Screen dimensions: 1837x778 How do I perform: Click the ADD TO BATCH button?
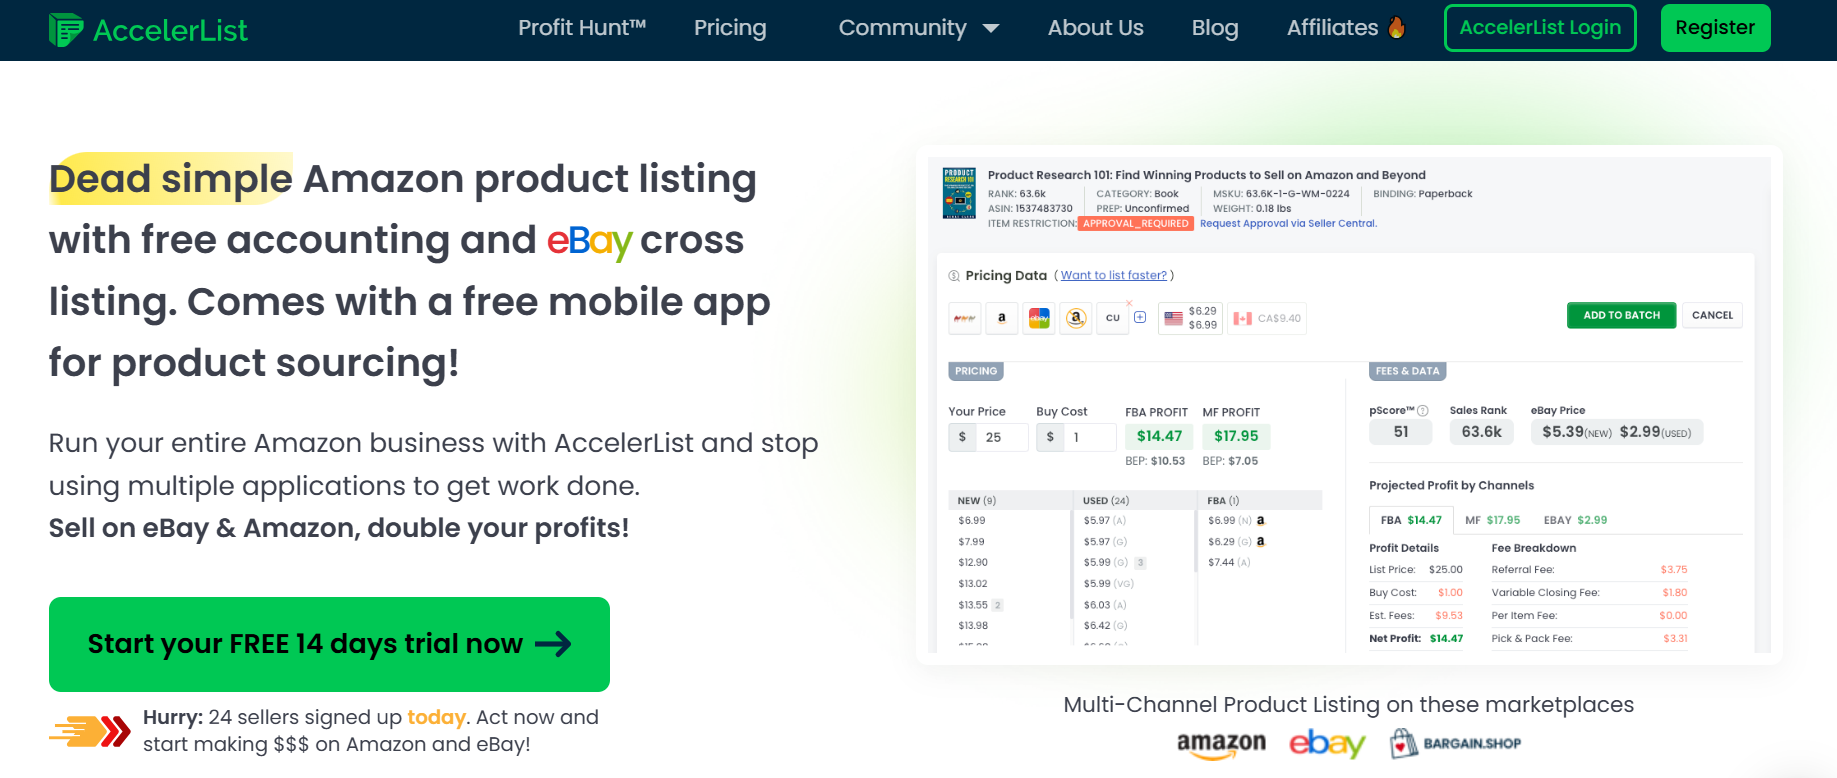[x=1621, y=315]
